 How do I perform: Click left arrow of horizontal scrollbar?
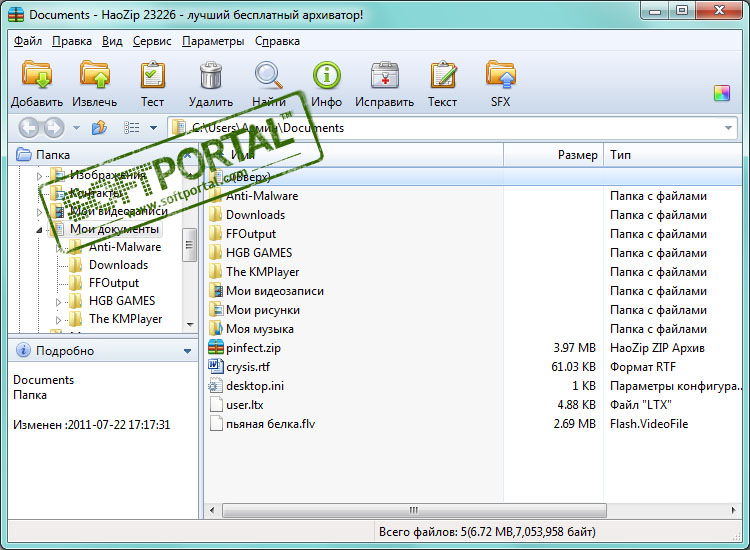tap(212, 510)
